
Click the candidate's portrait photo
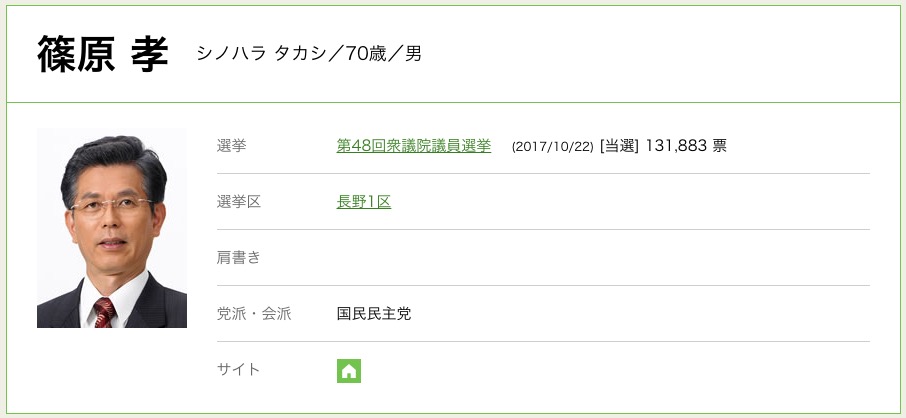tap(112, 228)
